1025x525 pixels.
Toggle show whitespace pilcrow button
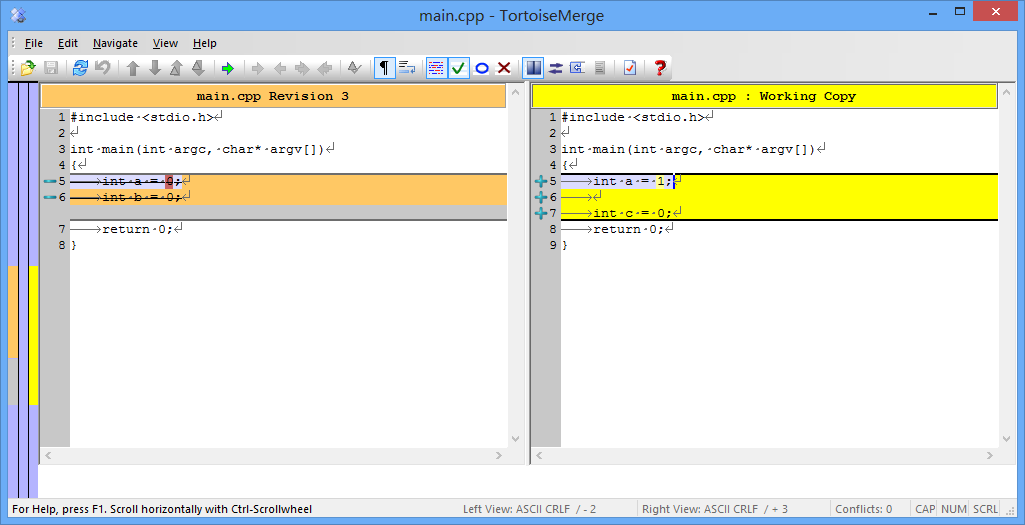point(384,68)
